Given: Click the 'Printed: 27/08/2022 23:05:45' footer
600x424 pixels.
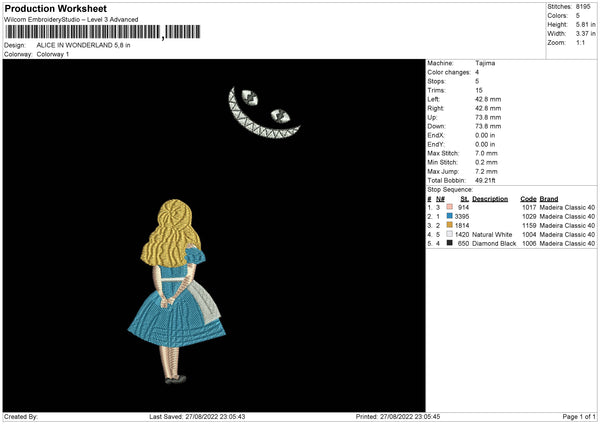Looking at the screenshot, I should click(x=398, y=416).
